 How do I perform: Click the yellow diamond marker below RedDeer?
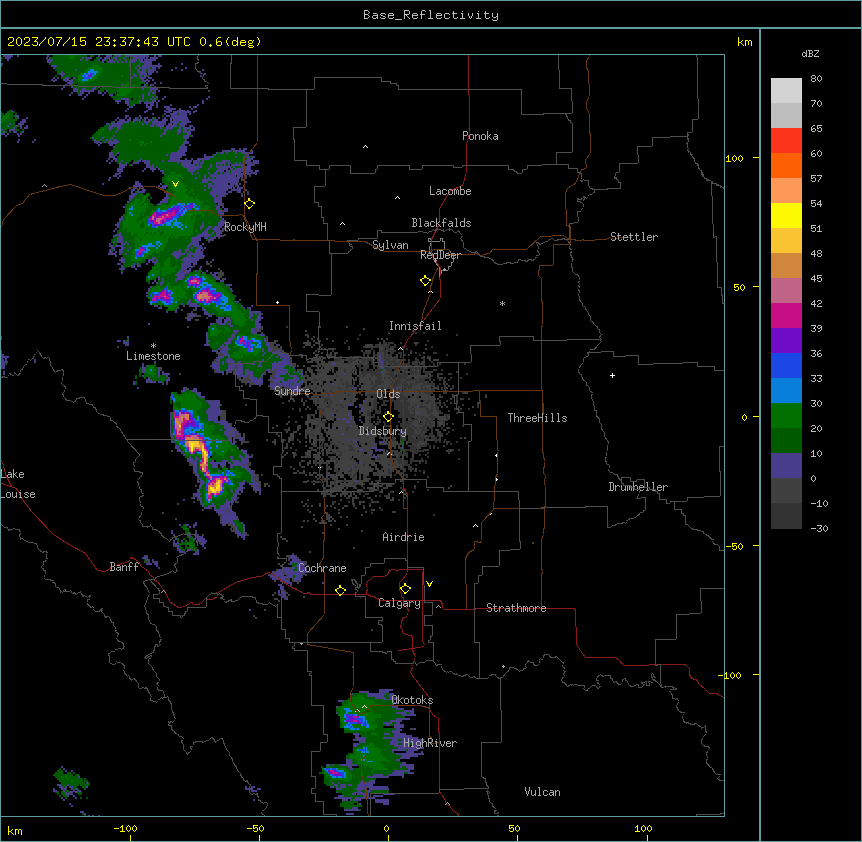pos(426,281)
